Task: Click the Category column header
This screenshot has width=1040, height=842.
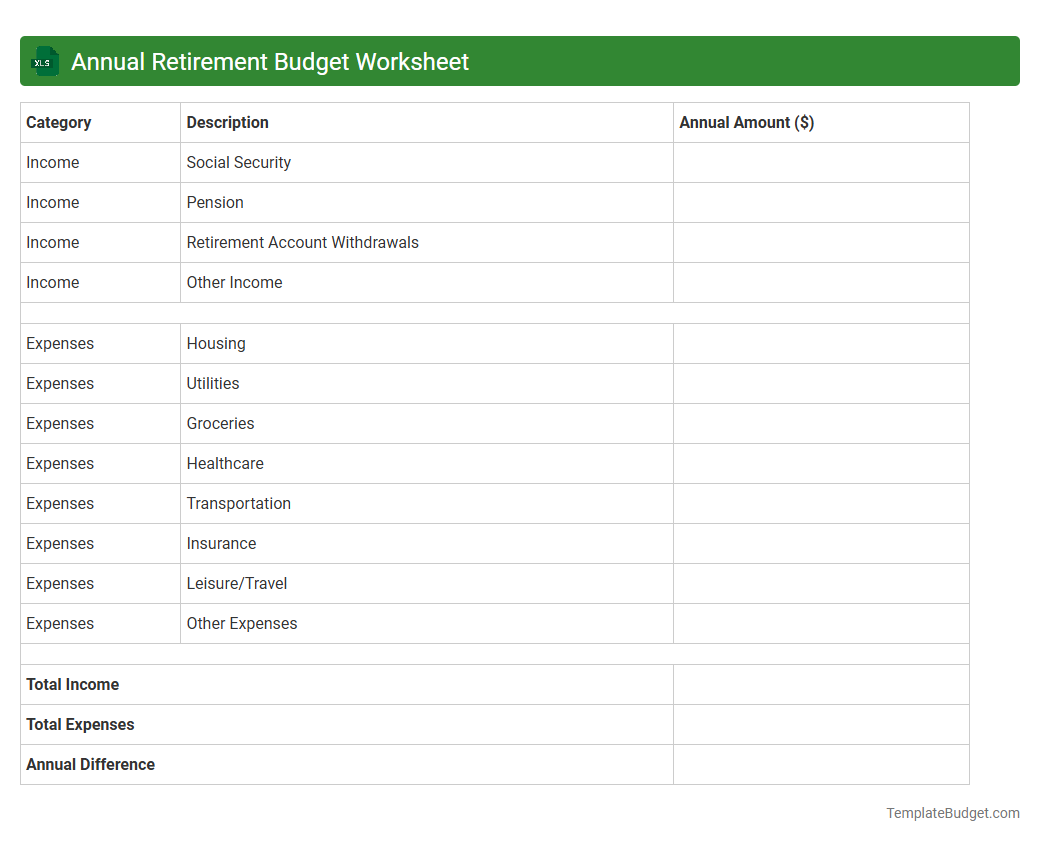Action: (x=59, y=122)
